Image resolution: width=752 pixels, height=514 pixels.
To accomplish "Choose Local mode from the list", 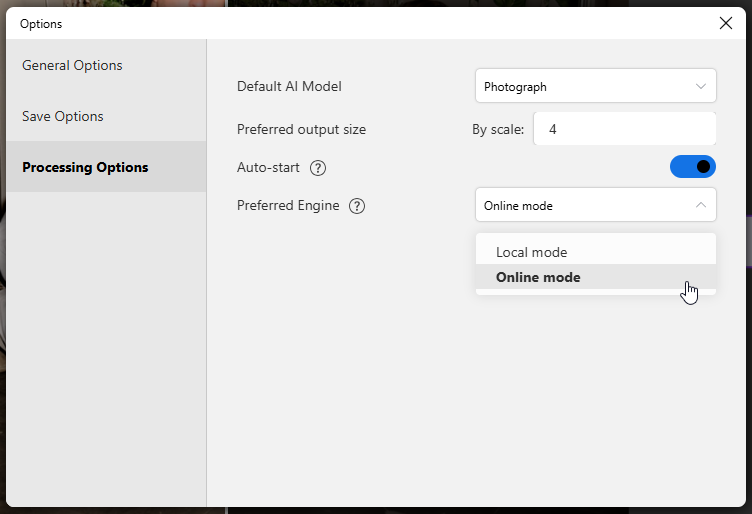I will coord(532,252).
